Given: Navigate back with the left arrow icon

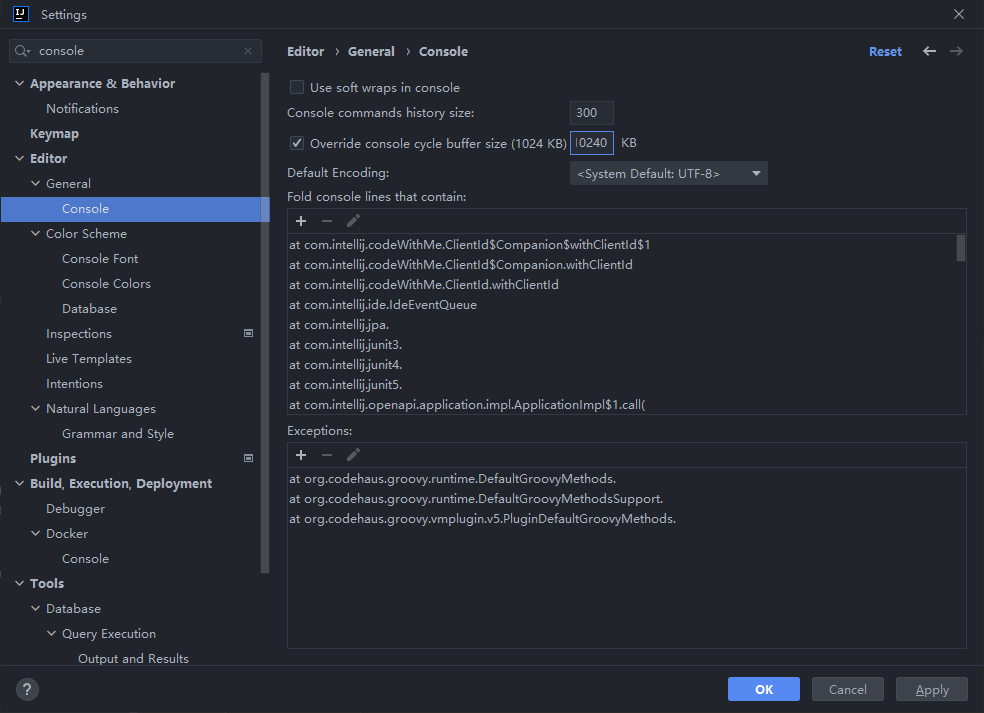Looking at the screenshot, I should click(930, 51).
